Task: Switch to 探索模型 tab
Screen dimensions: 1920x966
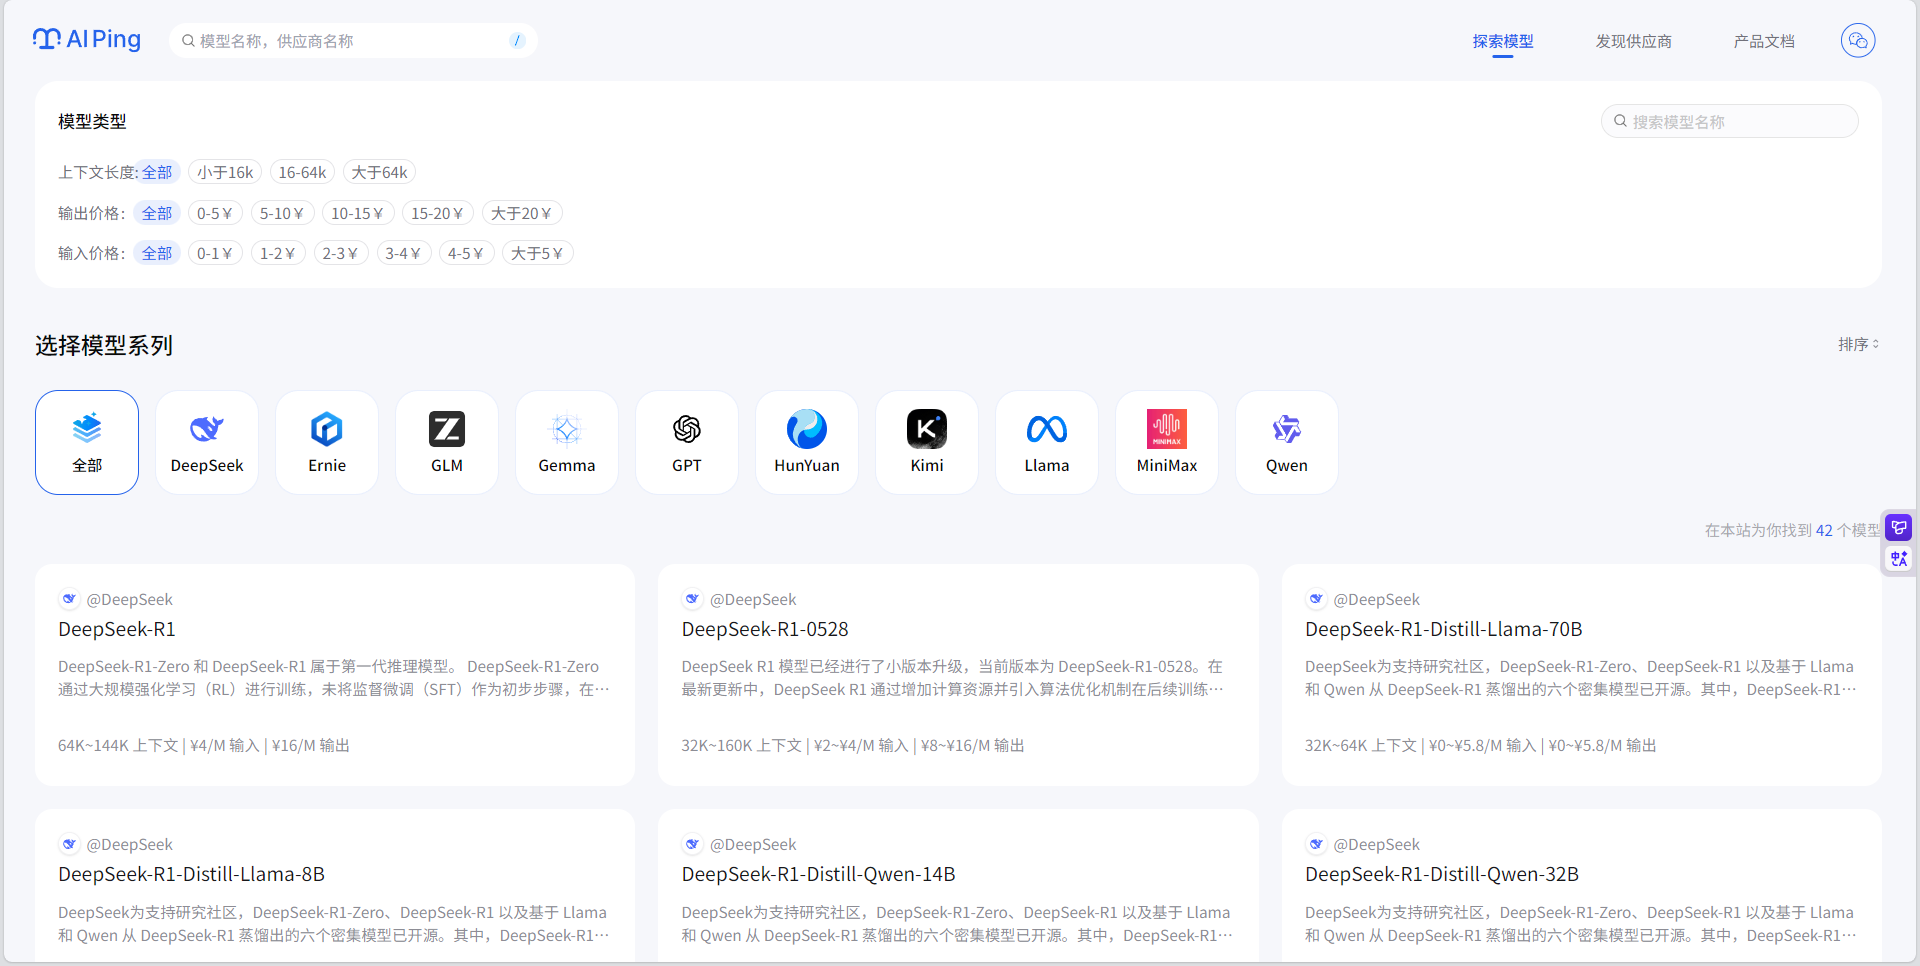Action: 1503,41
